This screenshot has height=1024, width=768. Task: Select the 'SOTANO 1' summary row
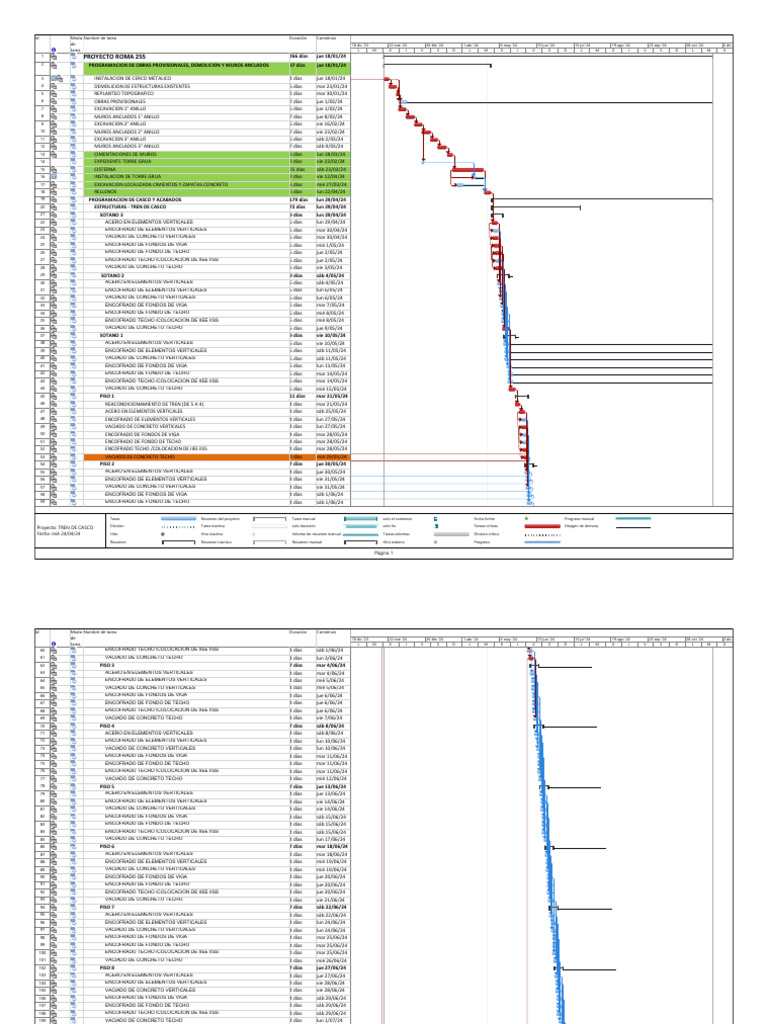[111, 335]
